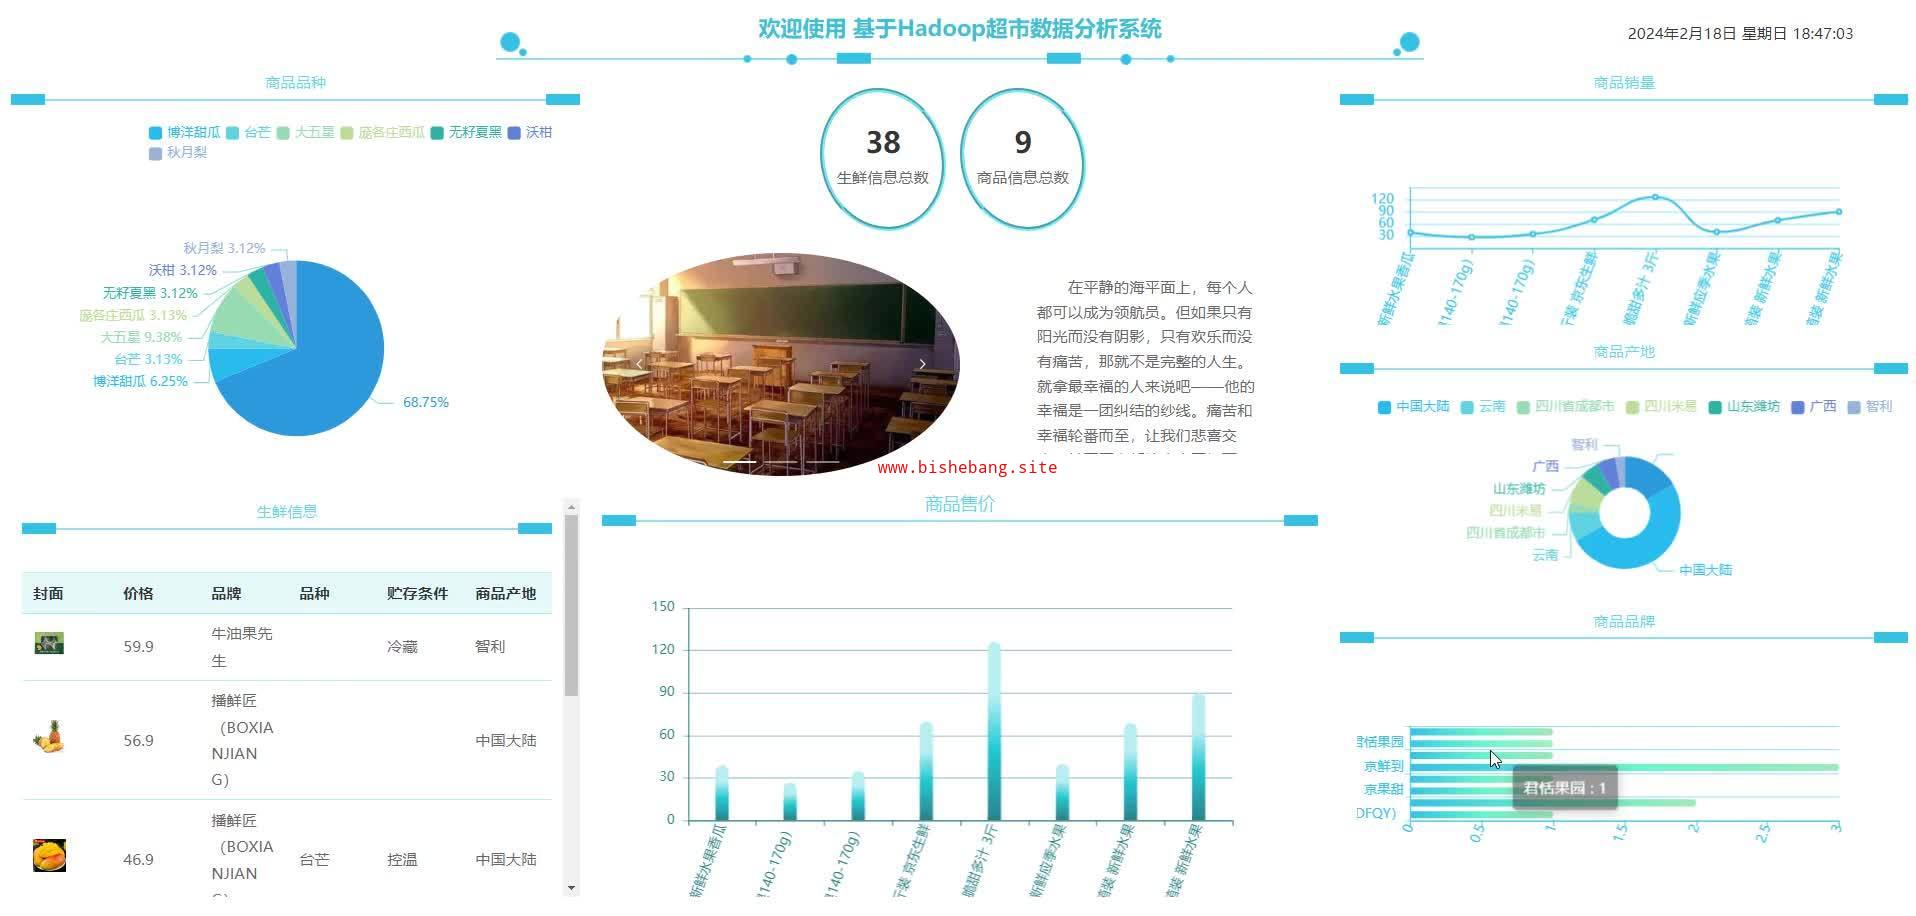Image resolution: width=1916 pixels, height=916 pixels.
Task: Open the avocado cover image in the 59.9 row
Action: 49,643
